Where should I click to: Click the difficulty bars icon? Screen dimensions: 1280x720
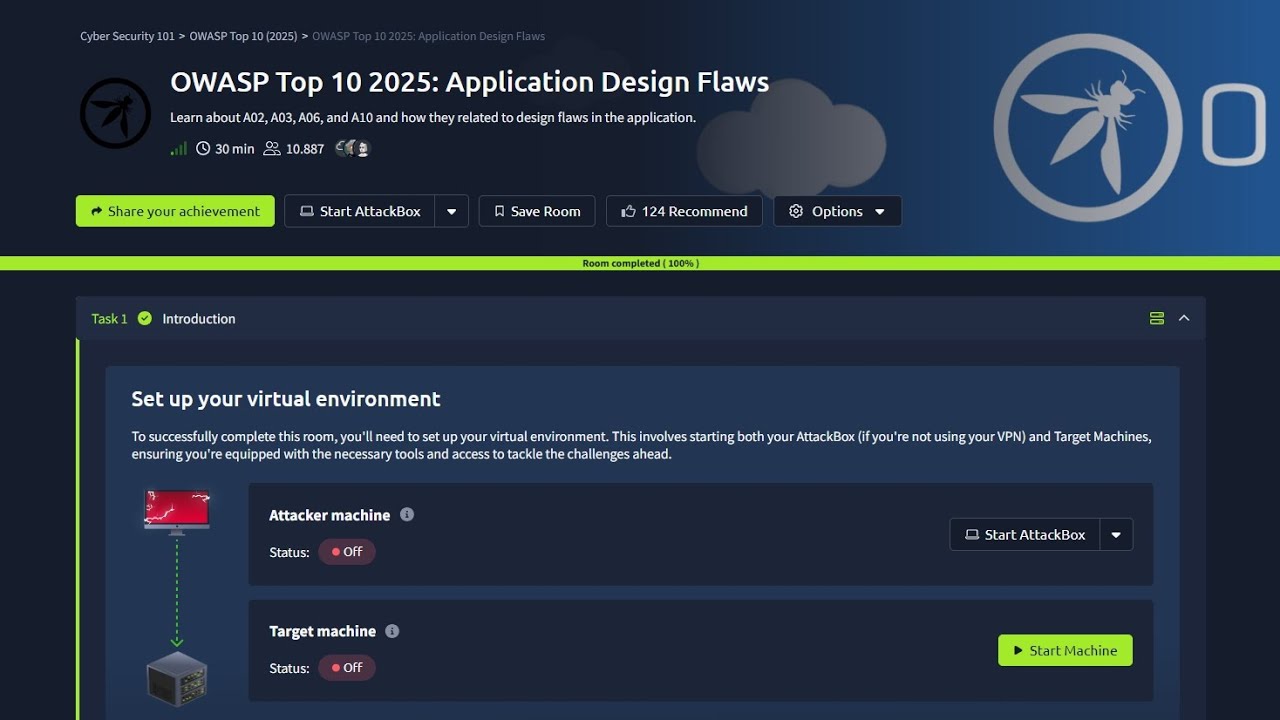[179, 149]
